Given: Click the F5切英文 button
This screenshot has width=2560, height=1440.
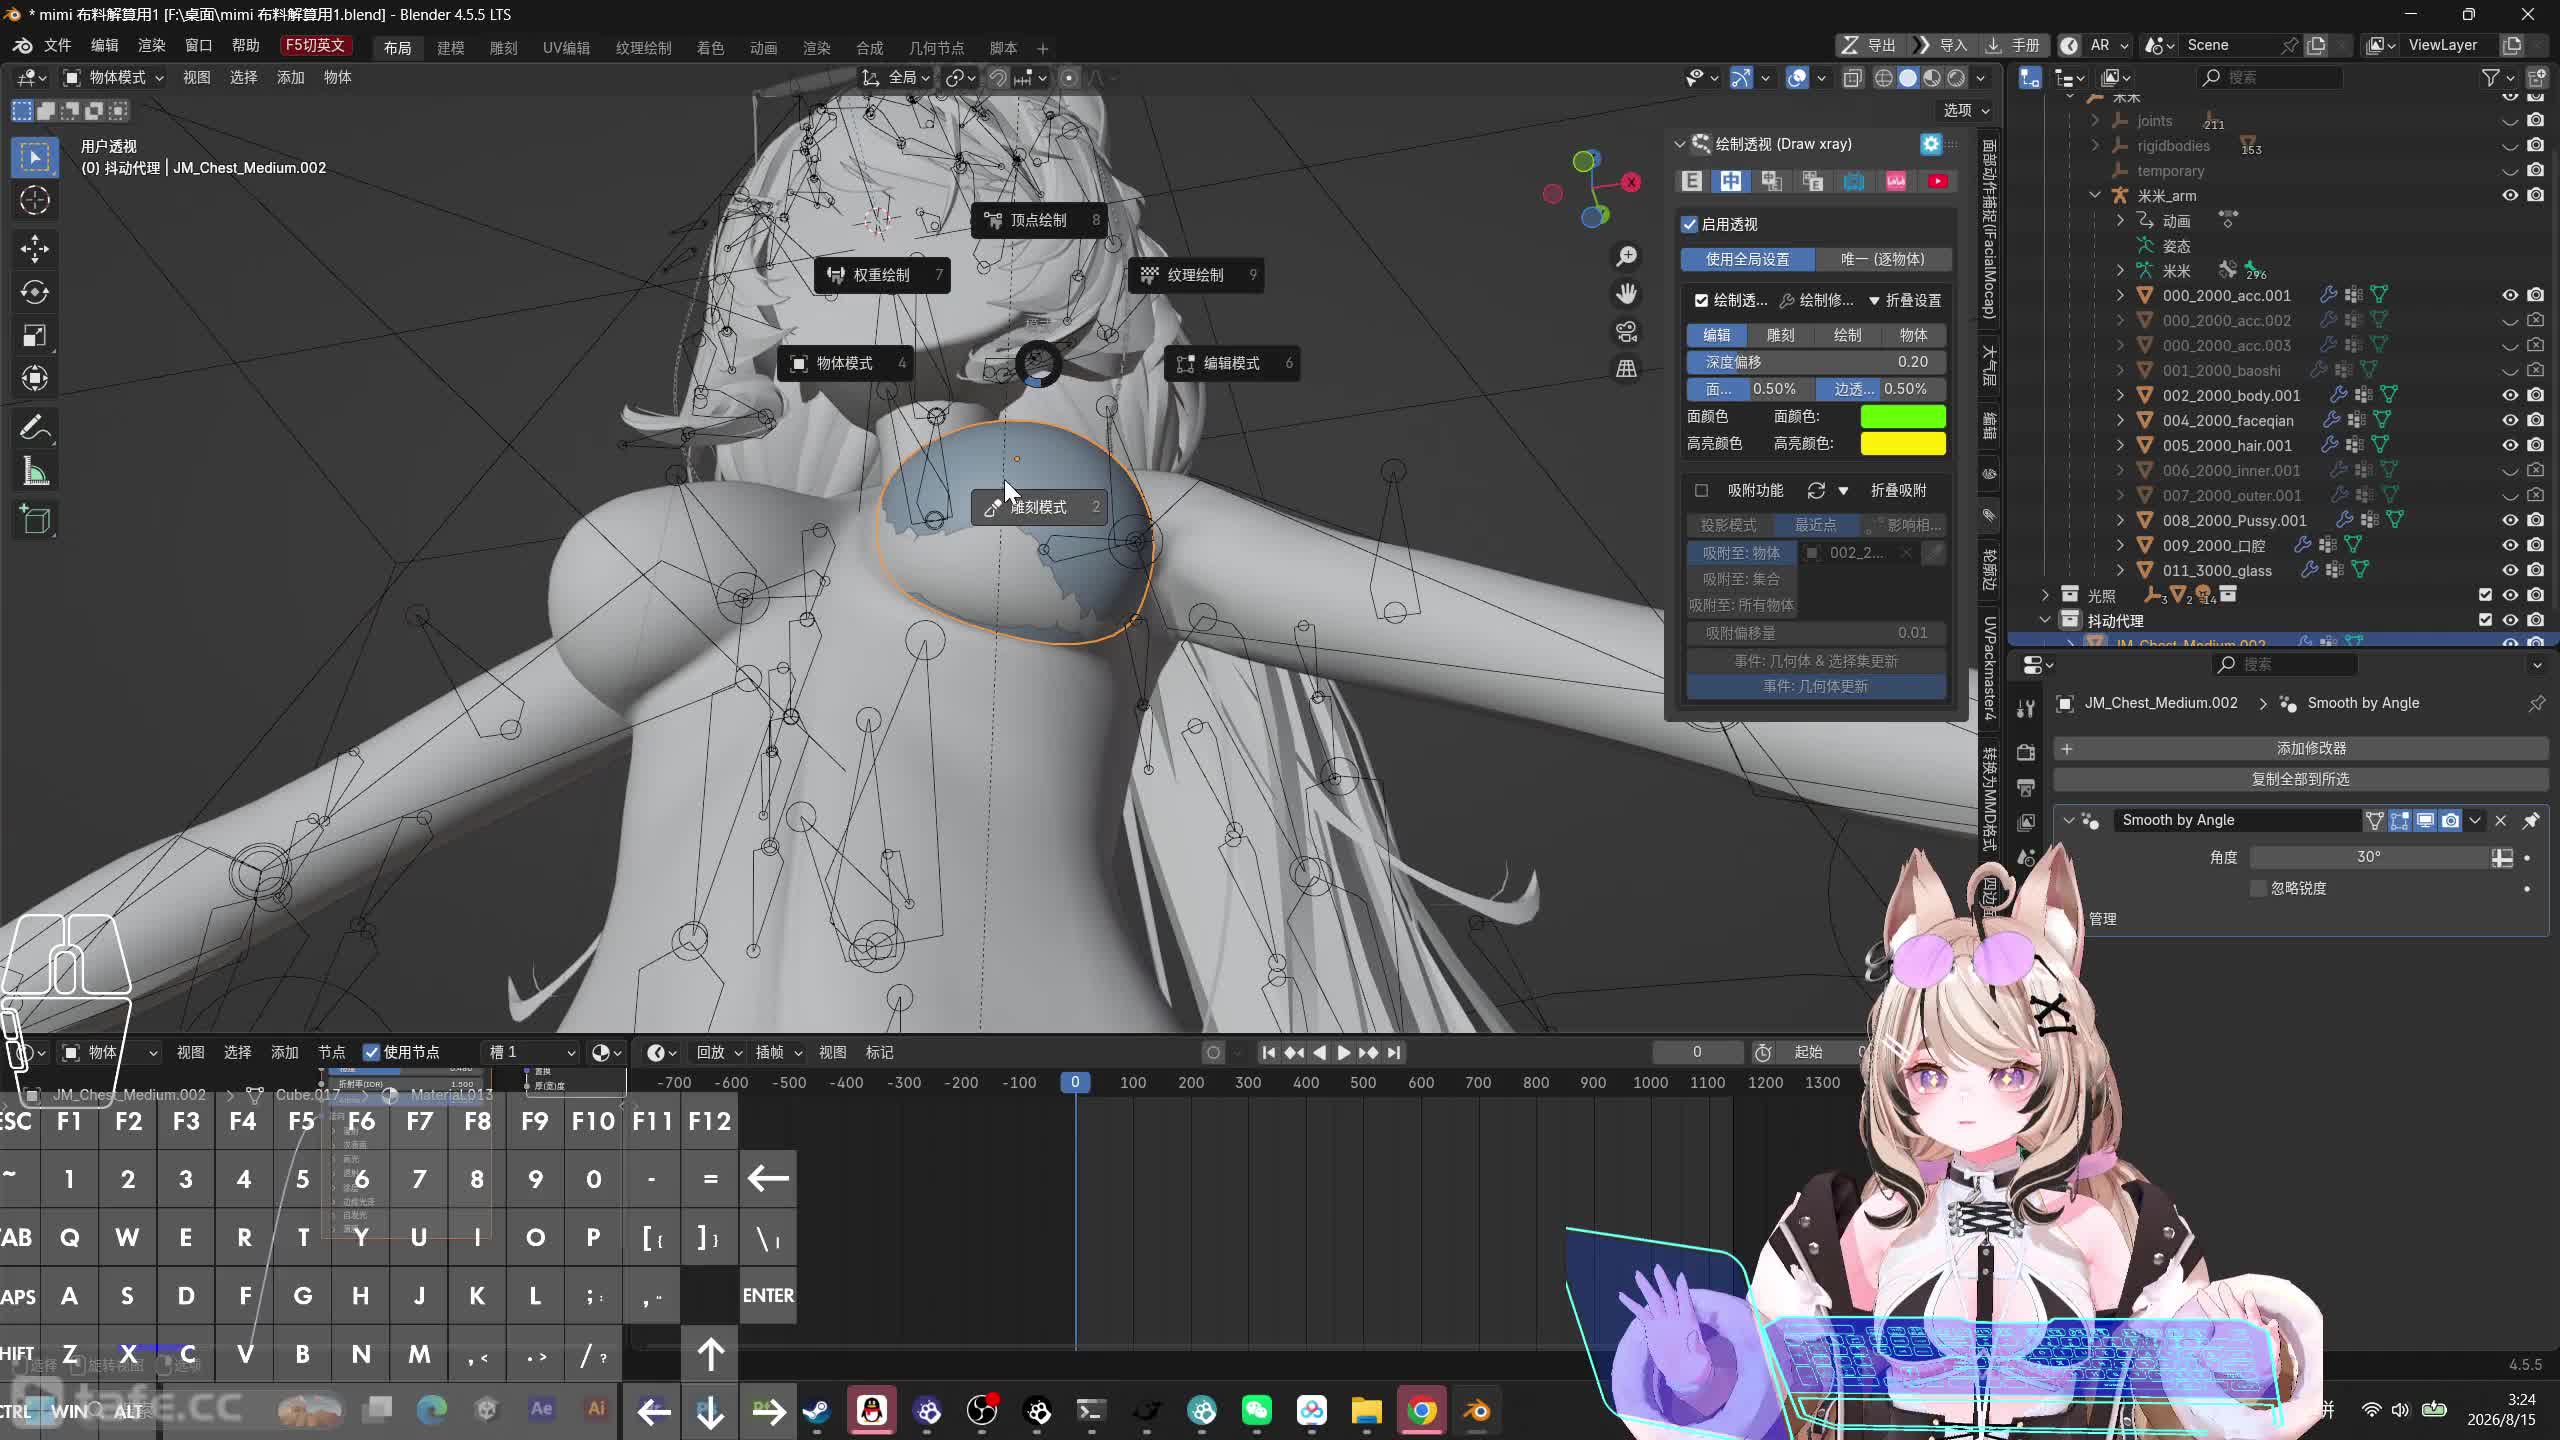Looking at the screenshot, I should [x=316, y=46].
